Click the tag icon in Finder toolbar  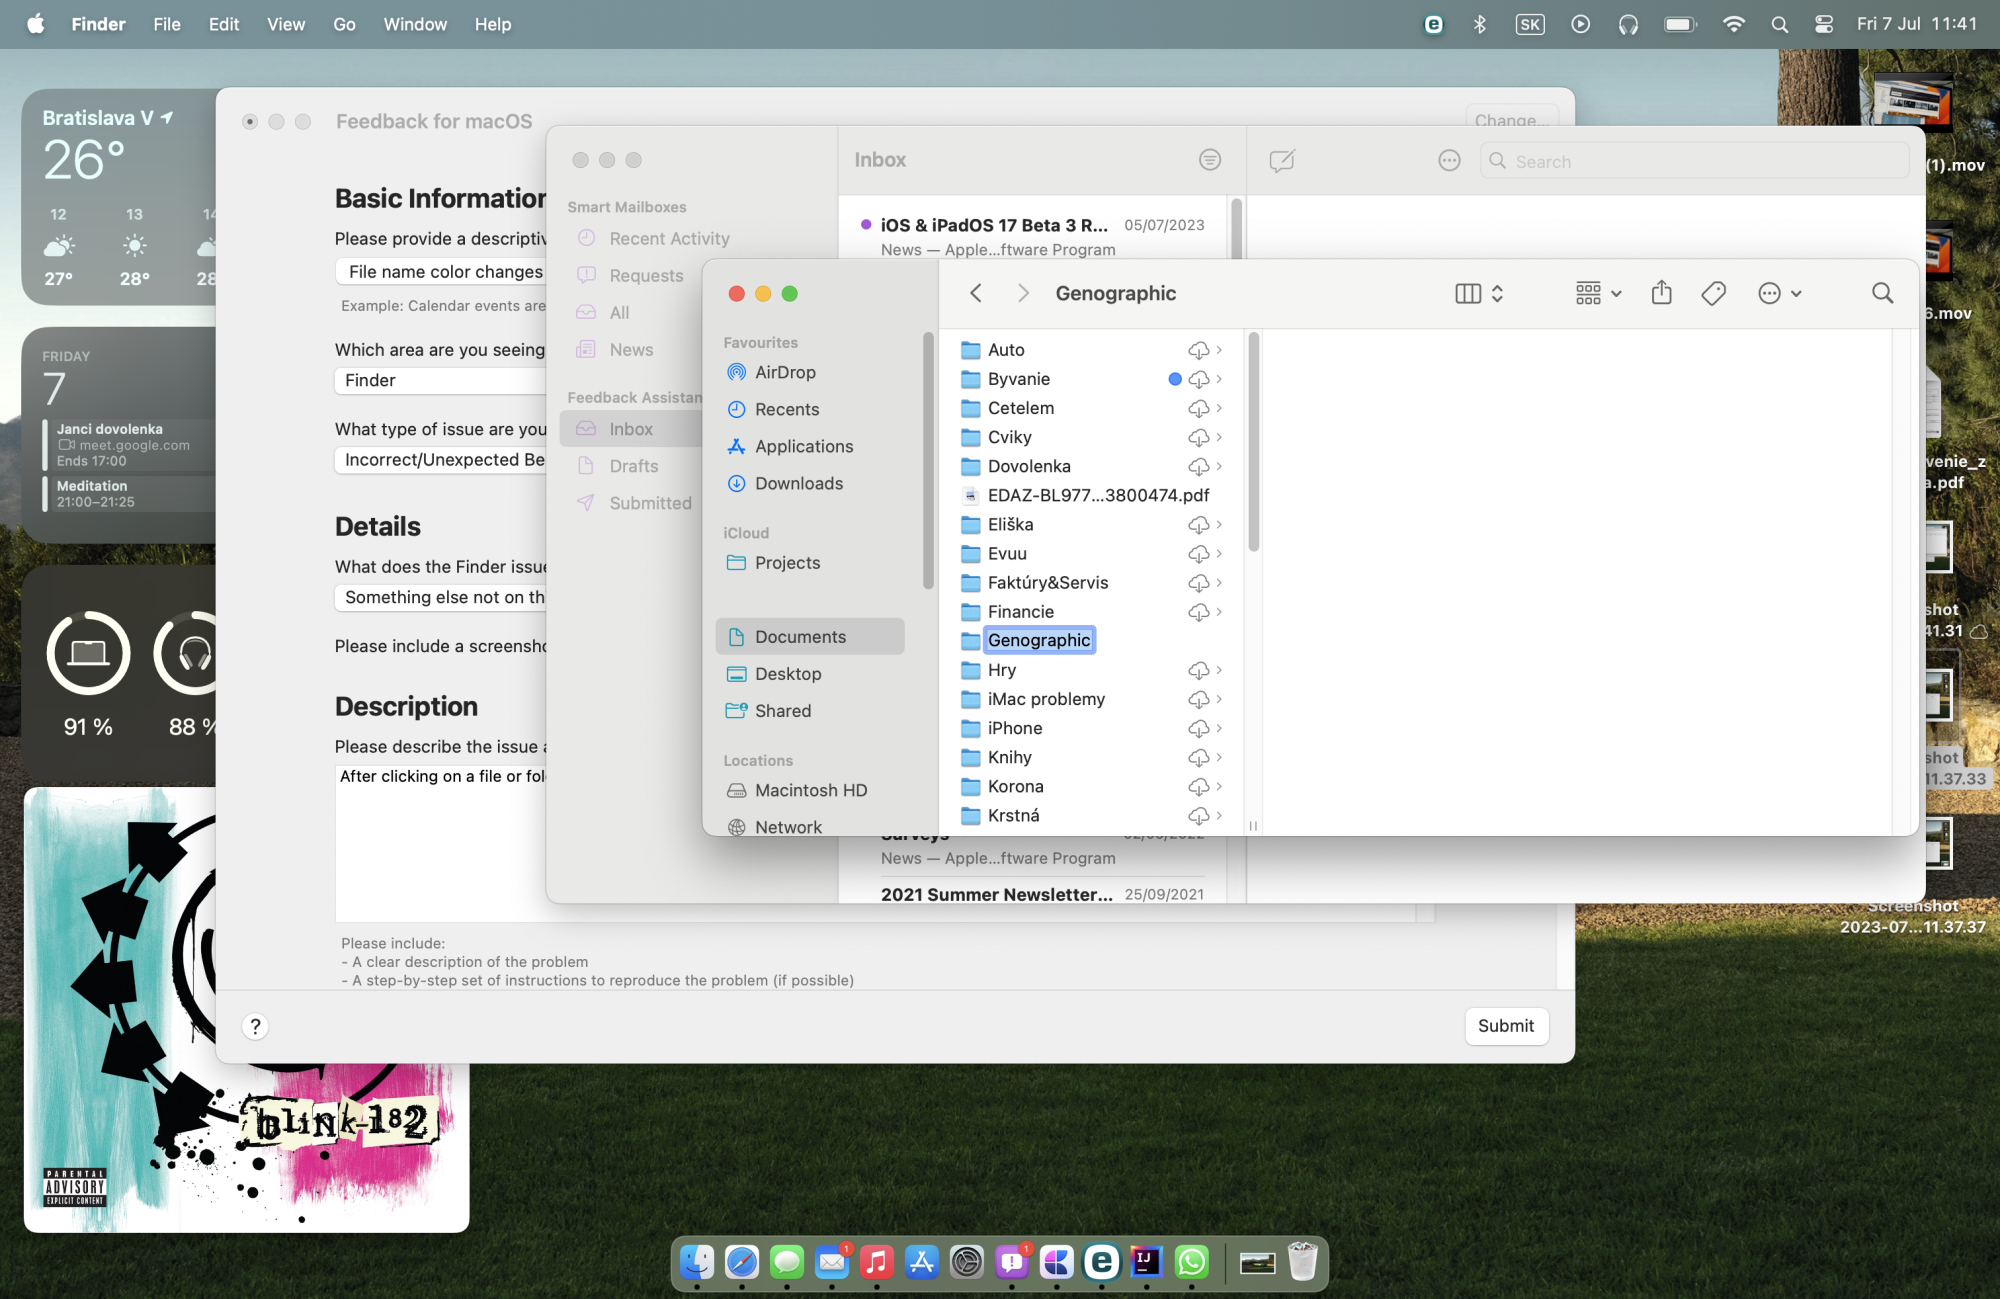[x=1713, y=293]
